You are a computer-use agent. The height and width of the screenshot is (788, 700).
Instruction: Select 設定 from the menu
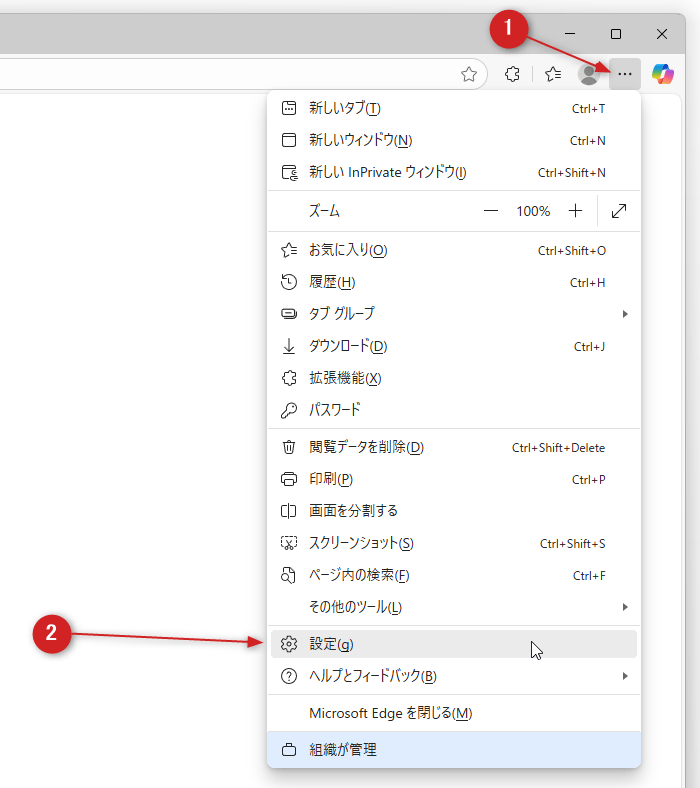coord(453,644)
